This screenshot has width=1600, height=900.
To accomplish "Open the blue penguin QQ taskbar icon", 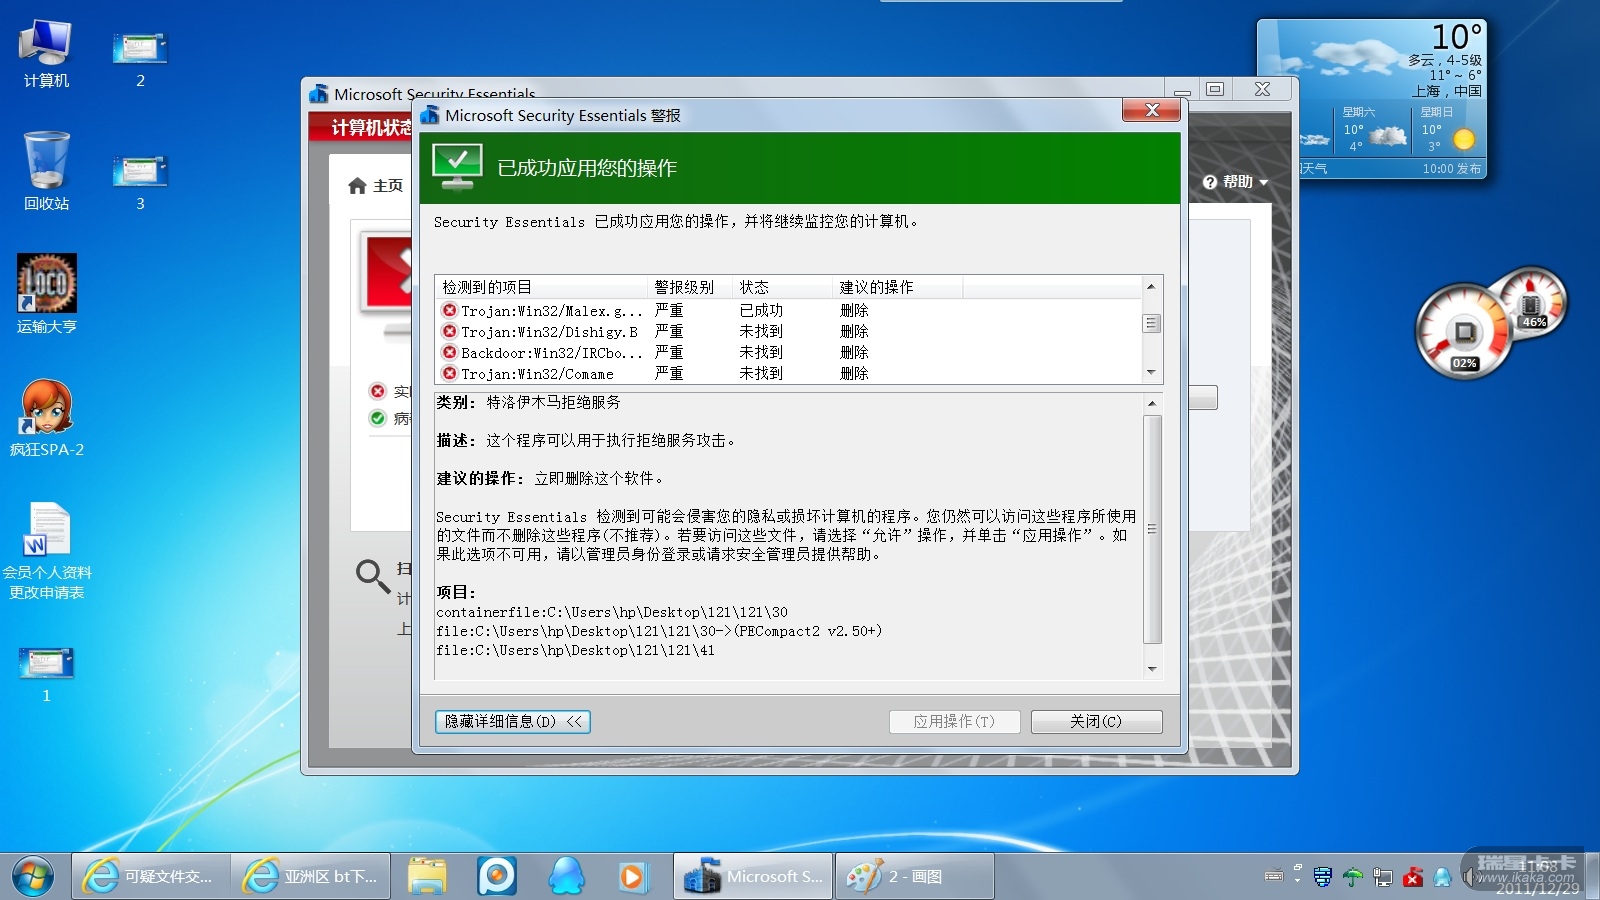I will click(566, 876).
